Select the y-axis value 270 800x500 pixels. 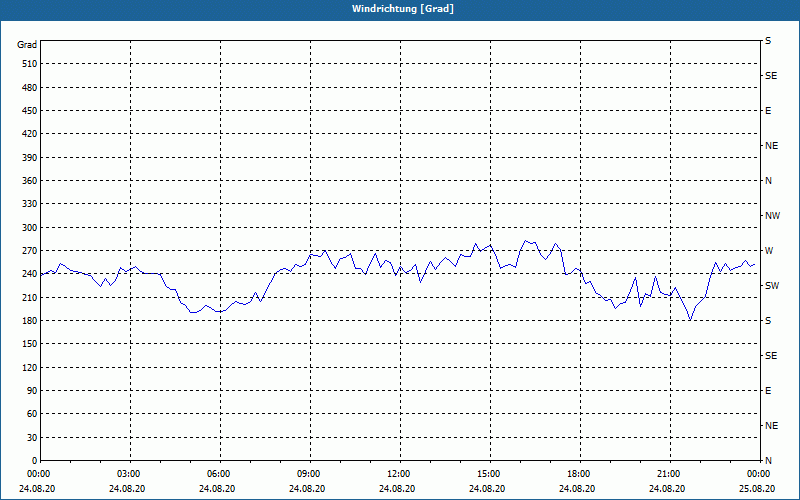[x=30, y=251]
